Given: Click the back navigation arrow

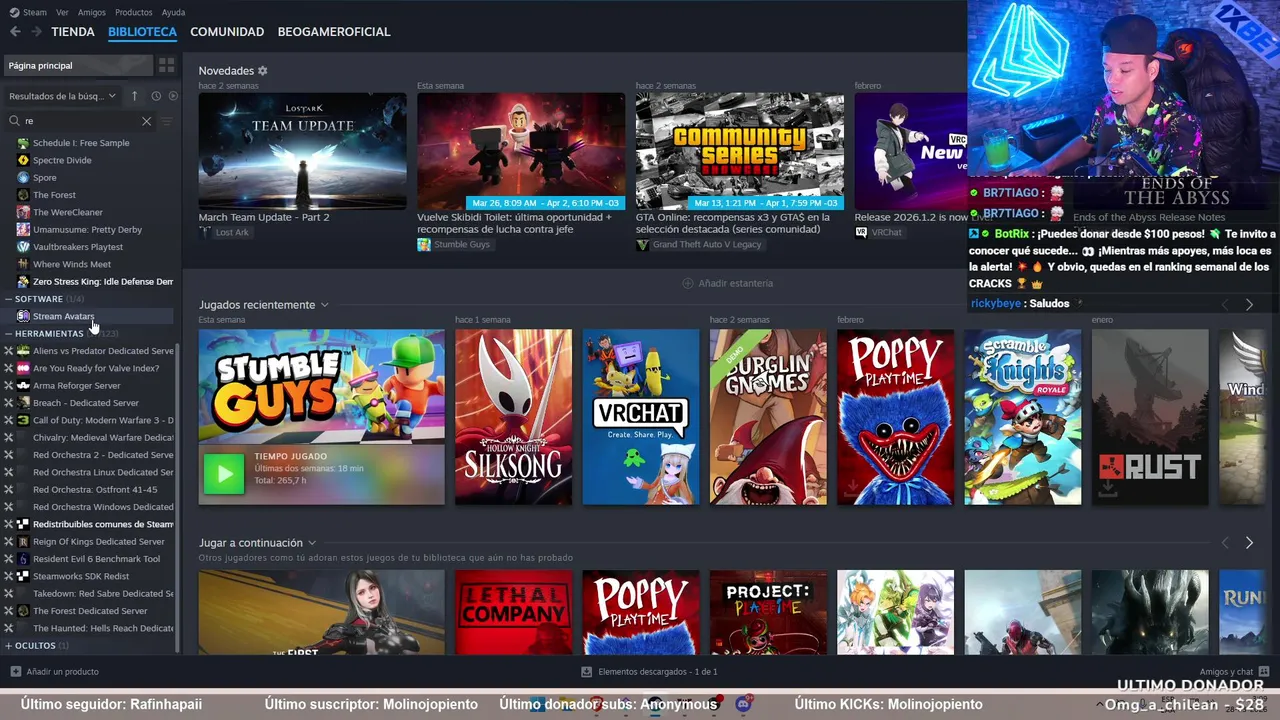Looking at the screenshot, I should pyautogui.click(x=15, y=32).
